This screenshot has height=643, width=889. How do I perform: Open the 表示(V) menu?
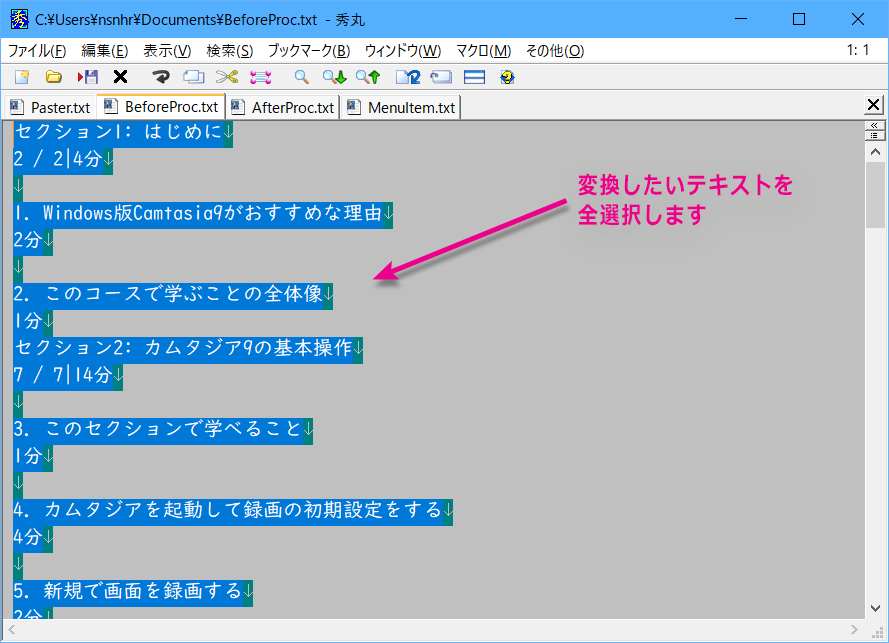pos(167,51)
